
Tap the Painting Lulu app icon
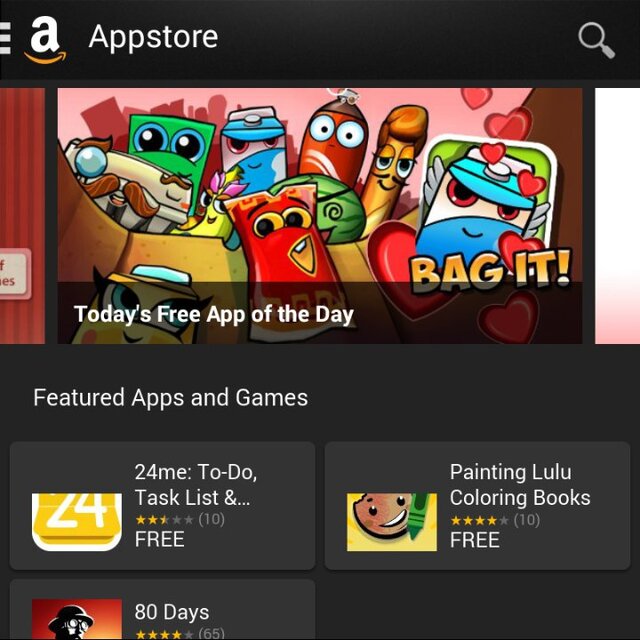(x=392, y=522)
